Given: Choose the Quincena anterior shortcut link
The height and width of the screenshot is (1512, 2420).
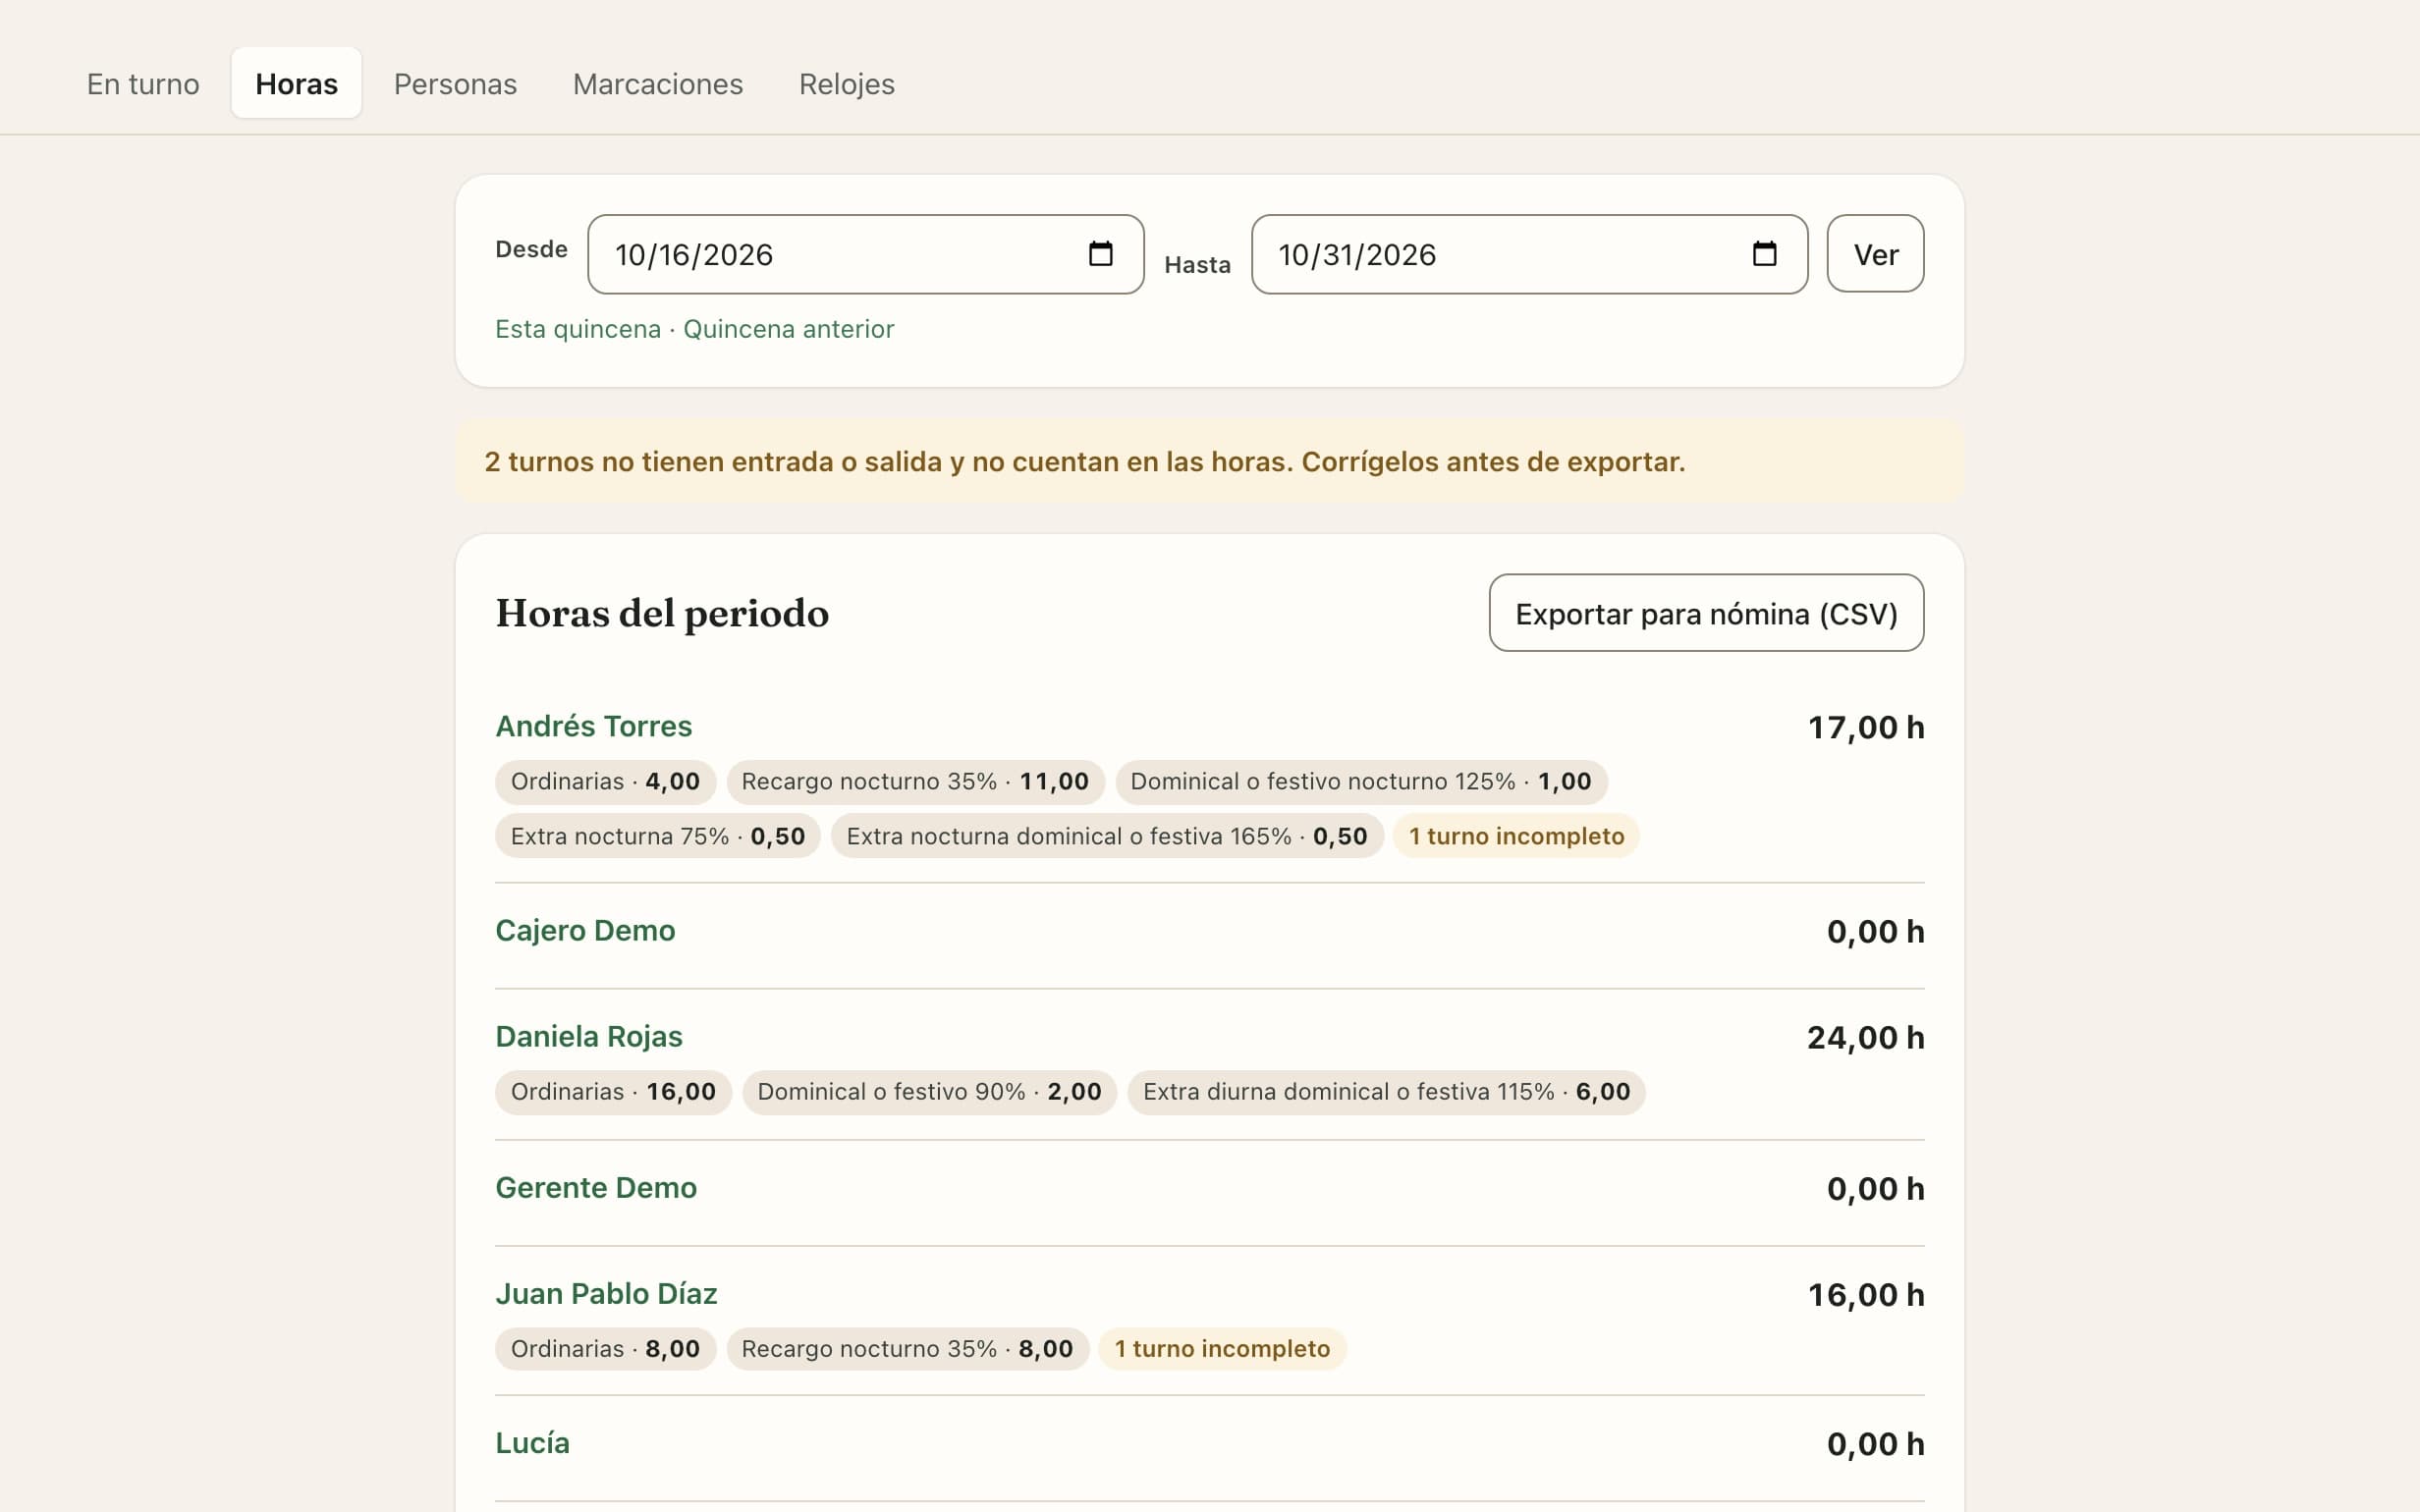Looking at the screenshot, I should 788,329.
